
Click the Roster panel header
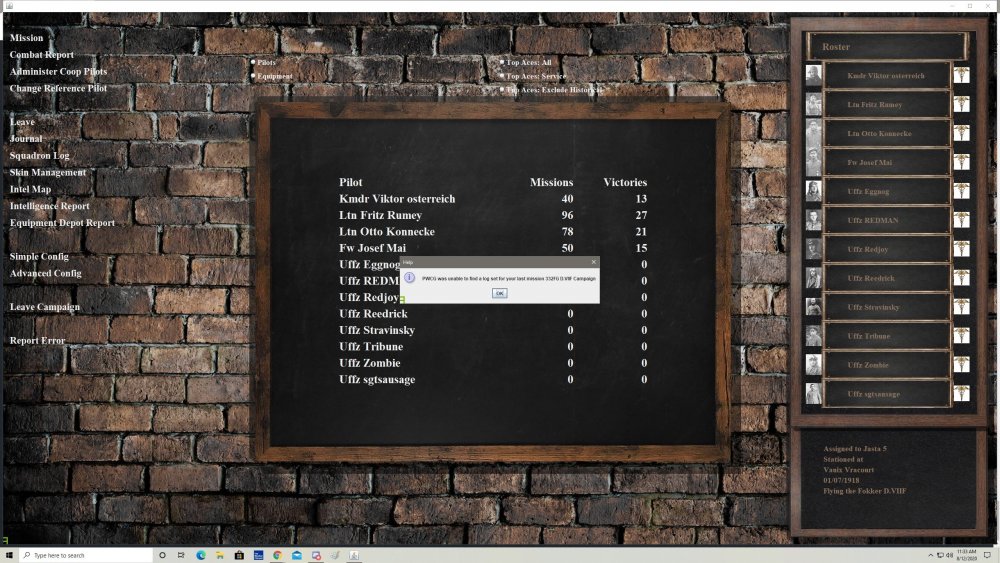click(887, 47)
